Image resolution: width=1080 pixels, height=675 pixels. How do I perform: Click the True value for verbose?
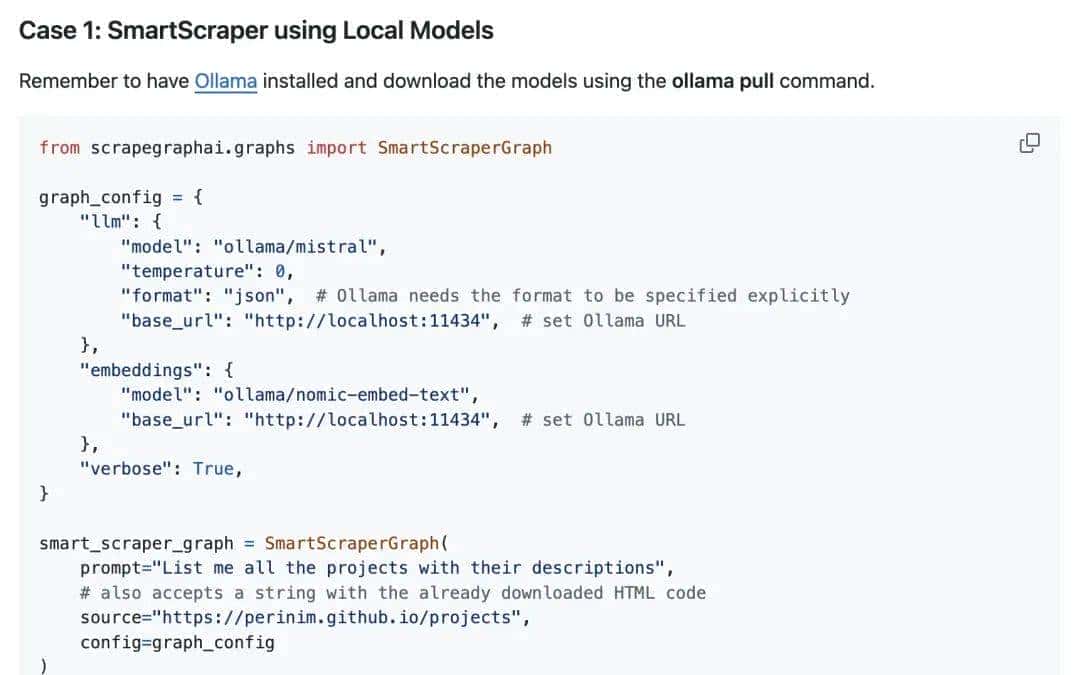pos(213,469)
